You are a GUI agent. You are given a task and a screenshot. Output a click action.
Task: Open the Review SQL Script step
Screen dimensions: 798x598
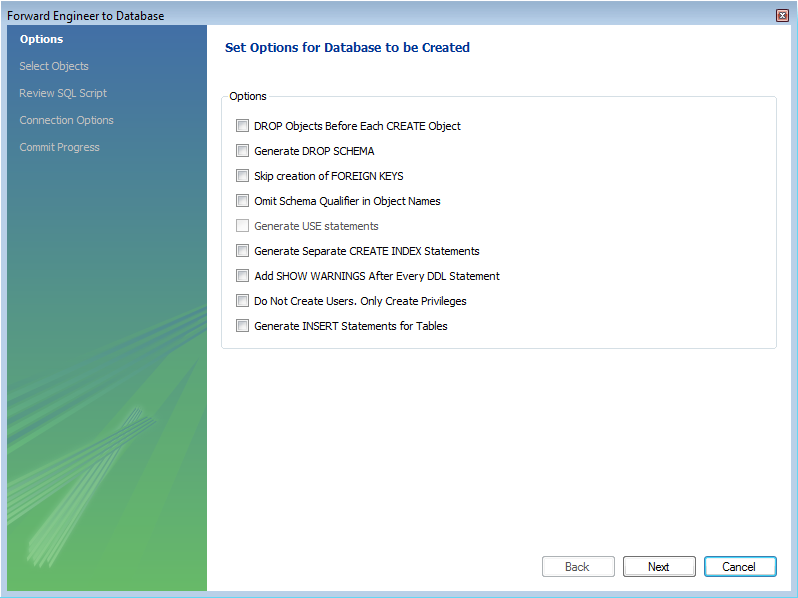click(63, 93)
